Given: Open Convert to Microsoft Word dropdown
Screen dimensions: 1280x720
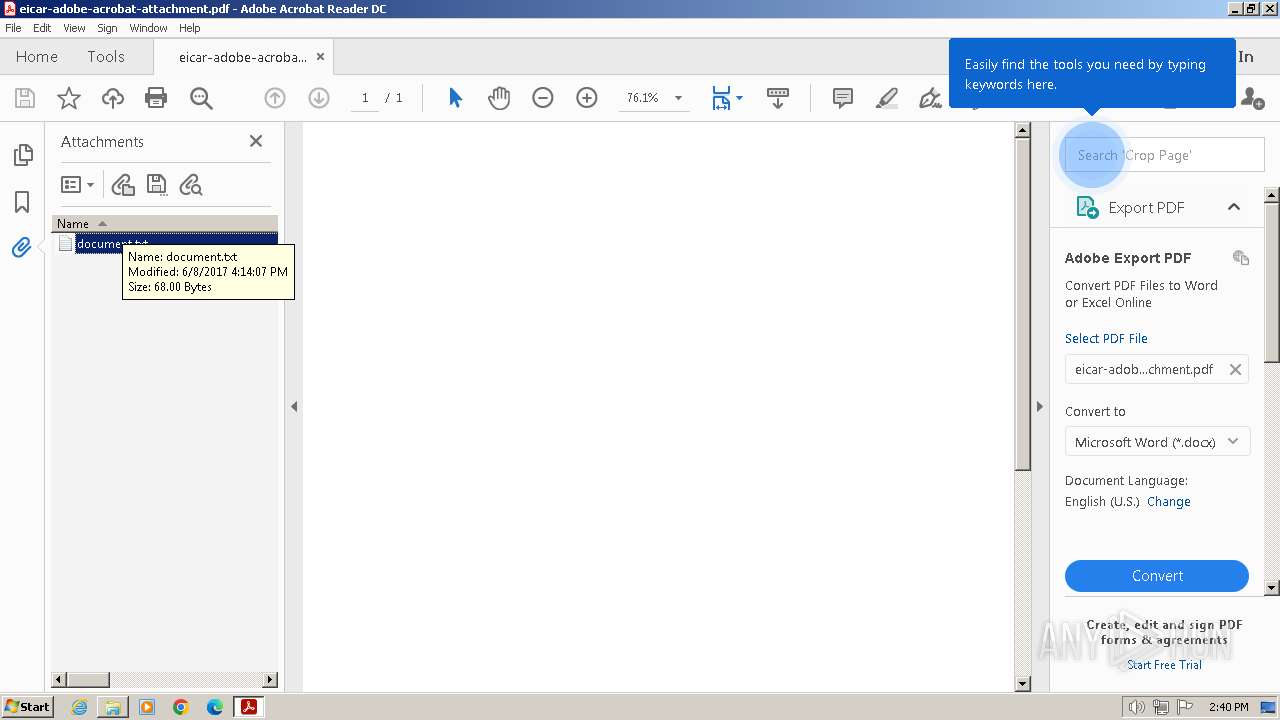Looking at the screenshot, I should 1157,442.
